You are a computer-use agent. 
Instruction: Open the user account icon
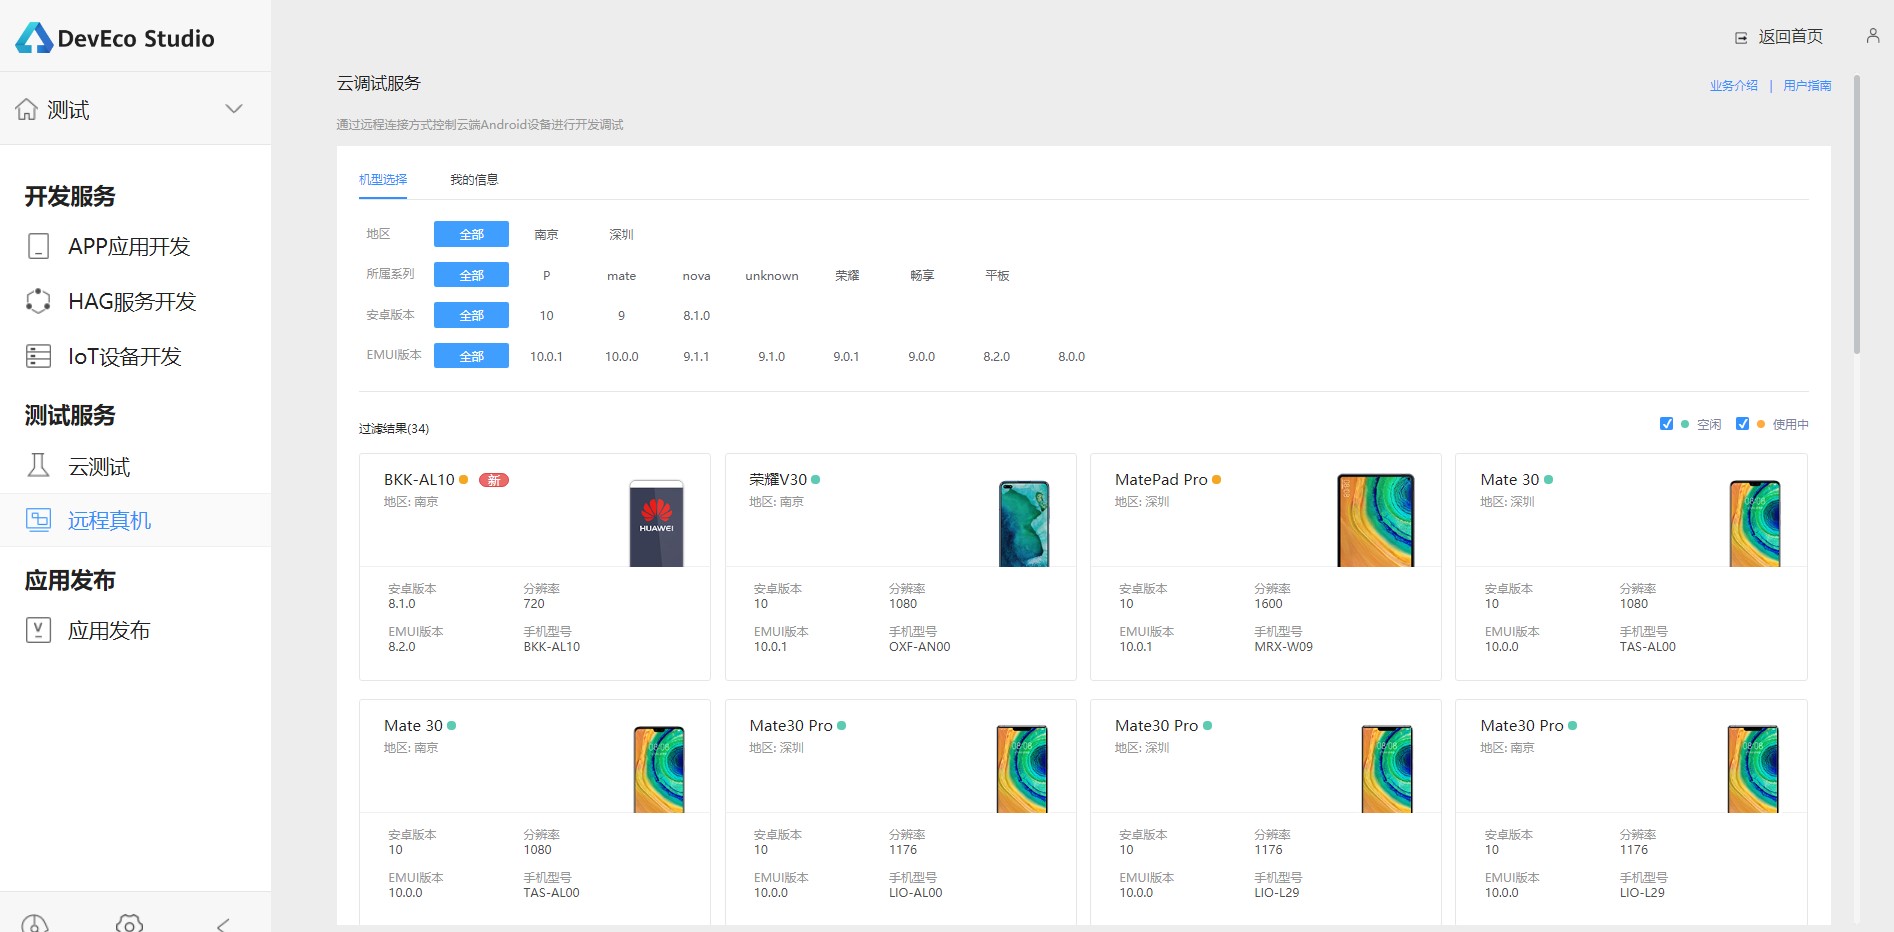click(x=1873, y=36)
